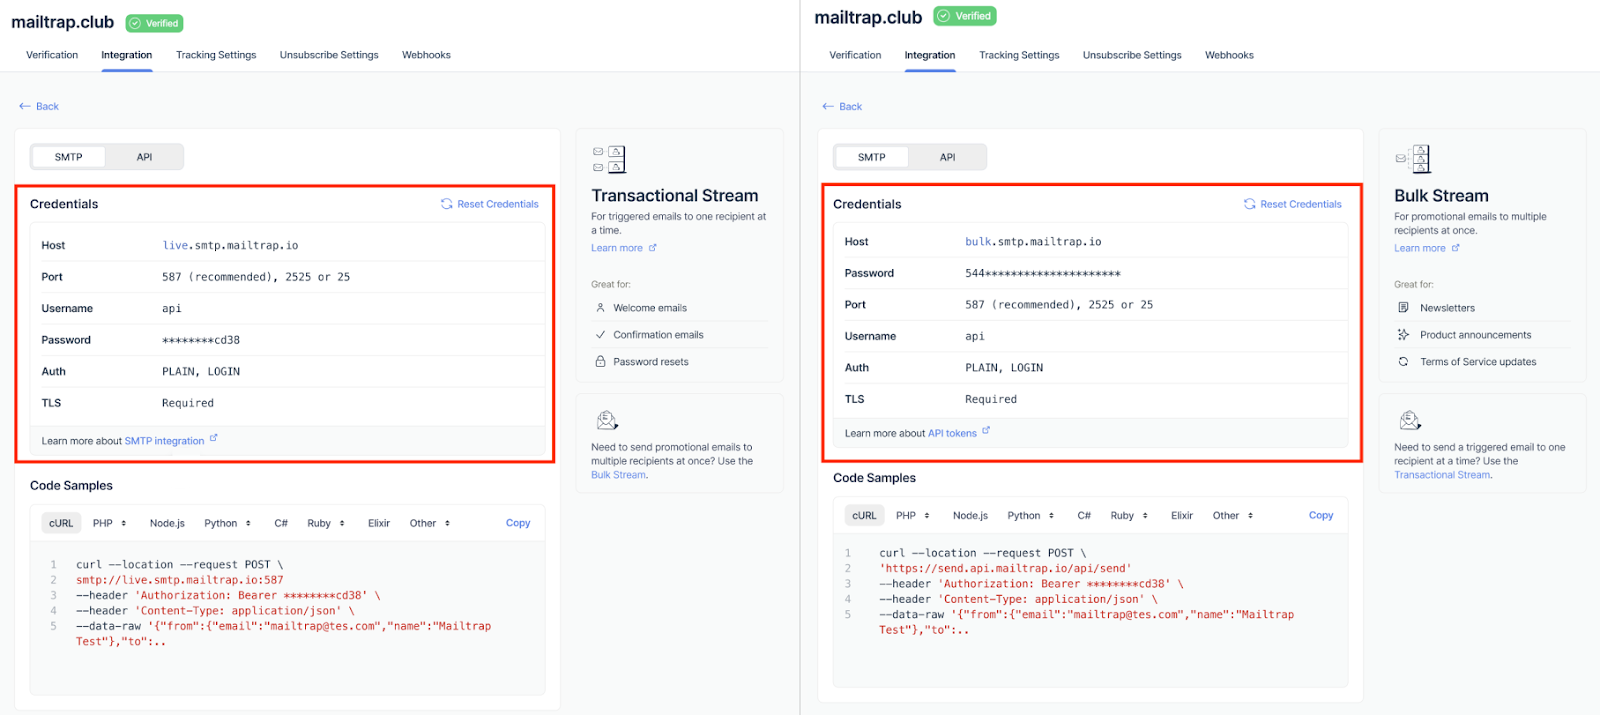The height and width of the screenshot is (715, 1600).
Task: Expand the PHP dropdown in left code samples
Action: 110,523
